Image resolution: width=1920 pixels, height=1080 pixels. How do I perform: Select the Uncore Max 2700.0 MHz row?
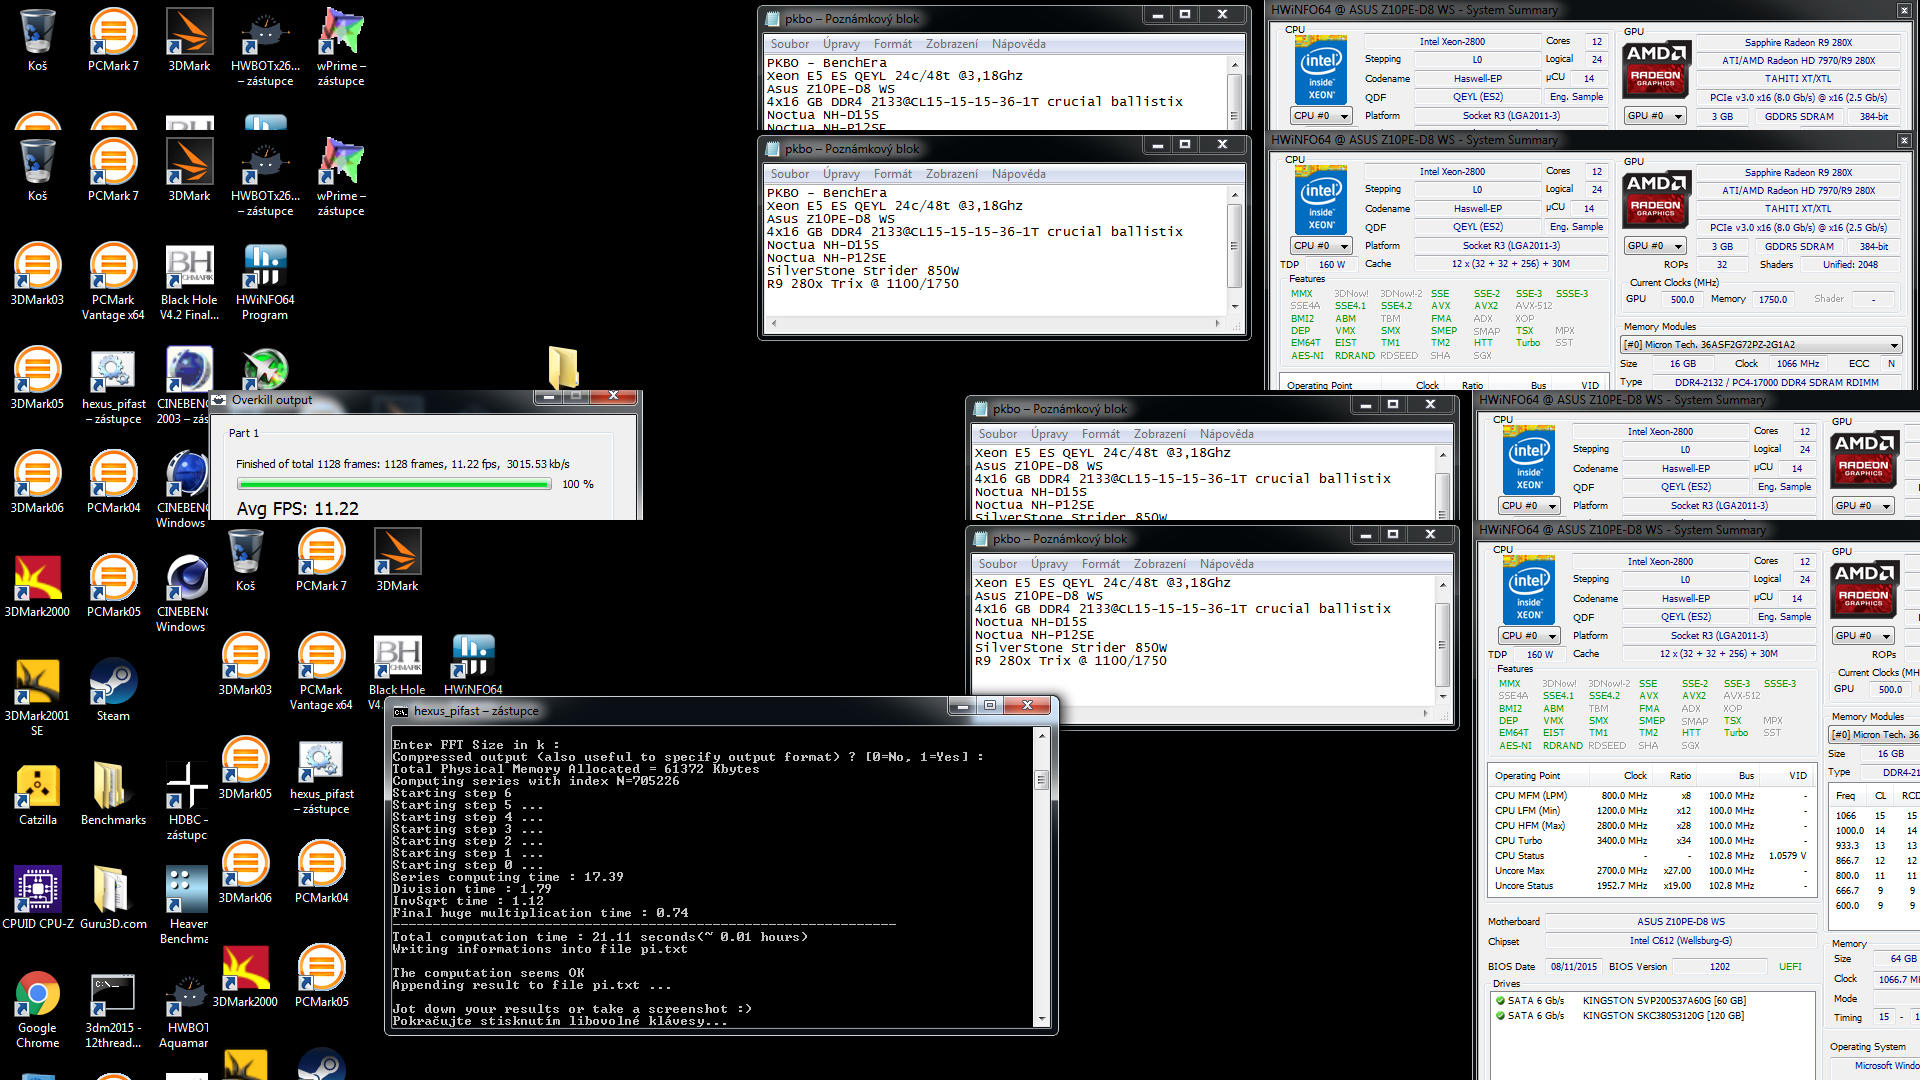click(x=1652, y=871)
